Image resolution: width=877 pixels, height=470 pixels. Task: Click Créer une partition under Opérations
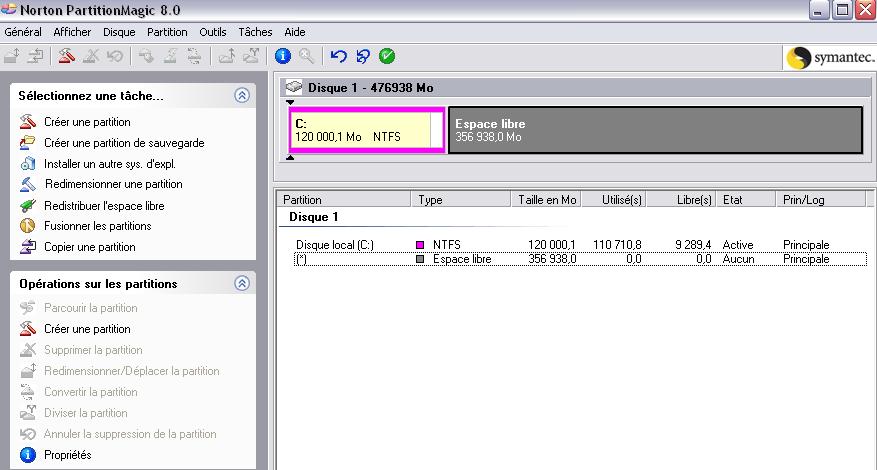click(87, 329)
